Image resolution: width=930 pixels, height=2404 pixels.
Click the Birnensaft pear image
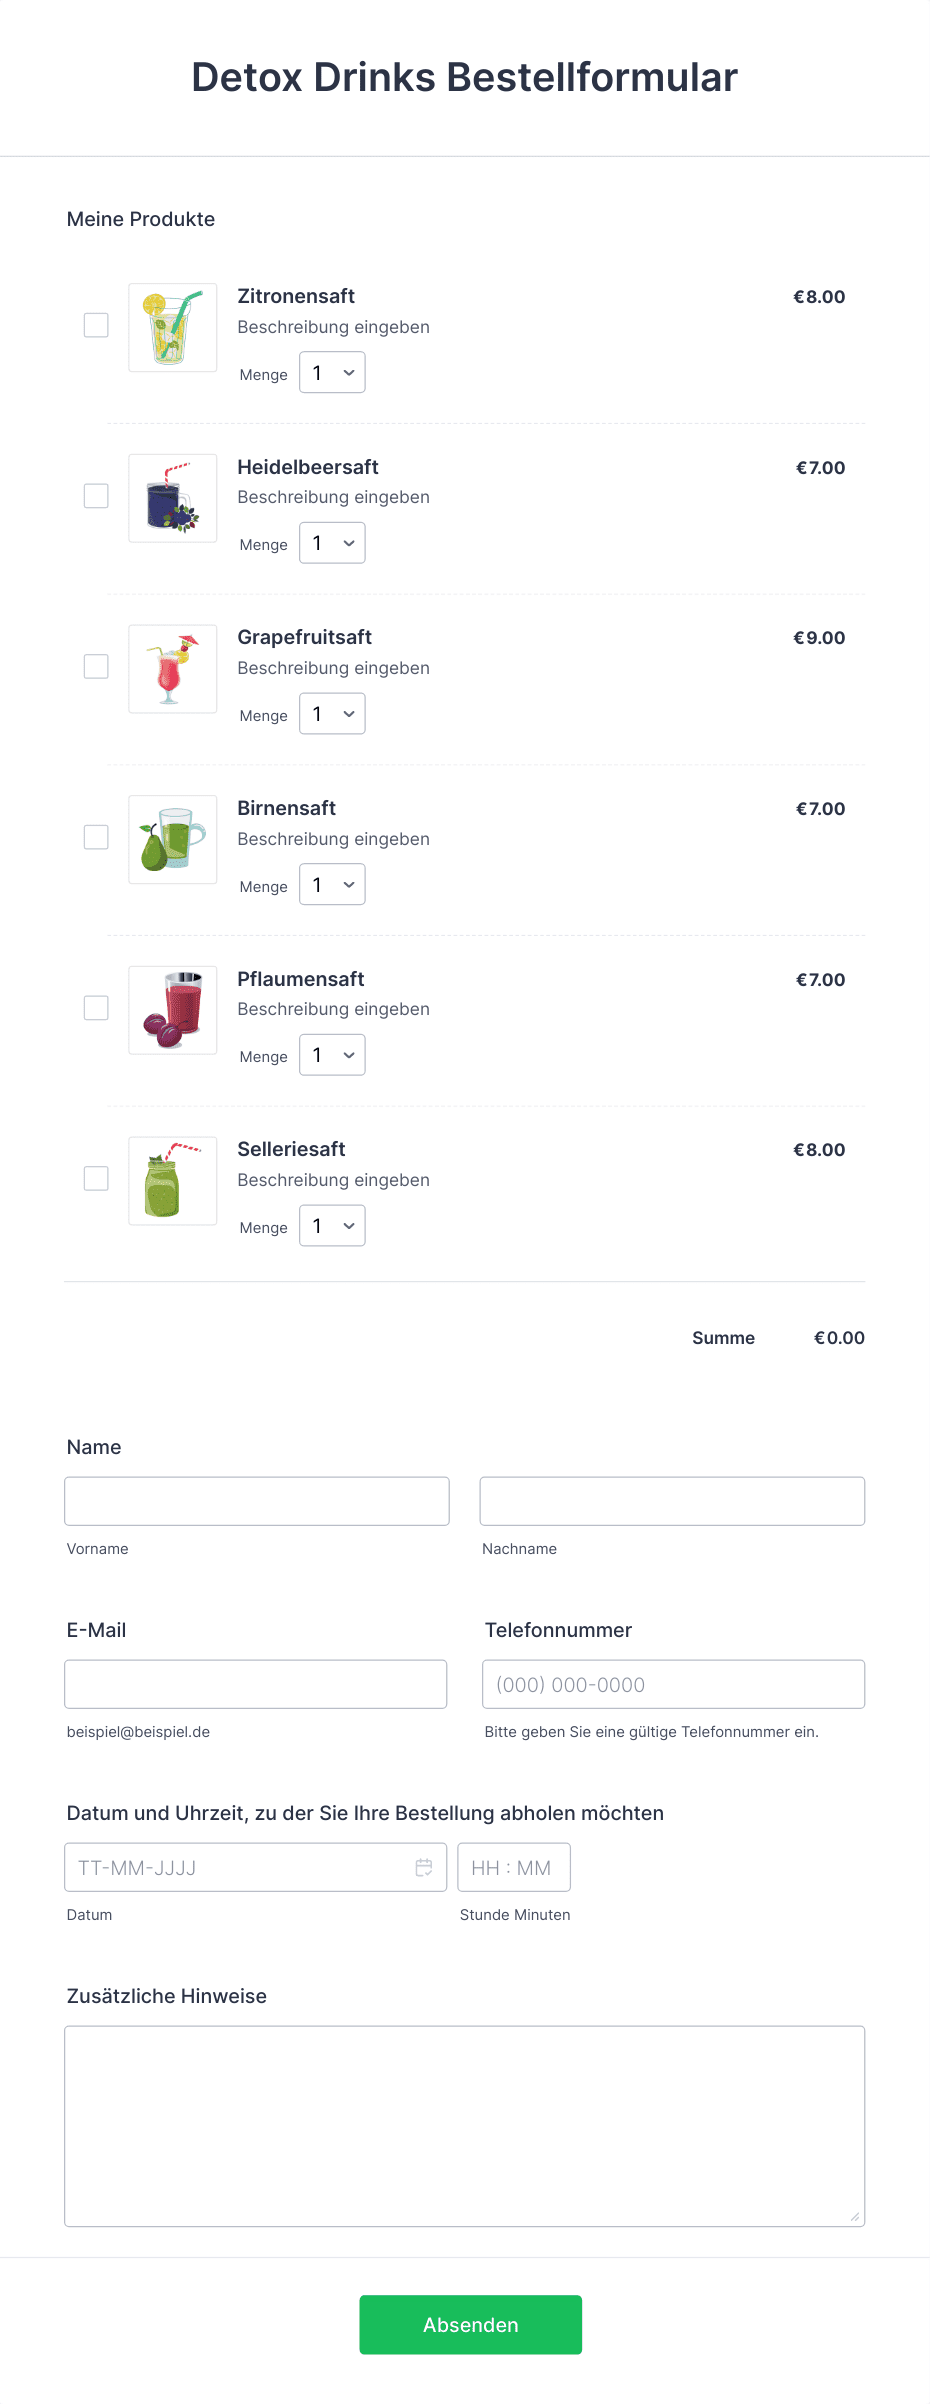click(x=173, y=840)
